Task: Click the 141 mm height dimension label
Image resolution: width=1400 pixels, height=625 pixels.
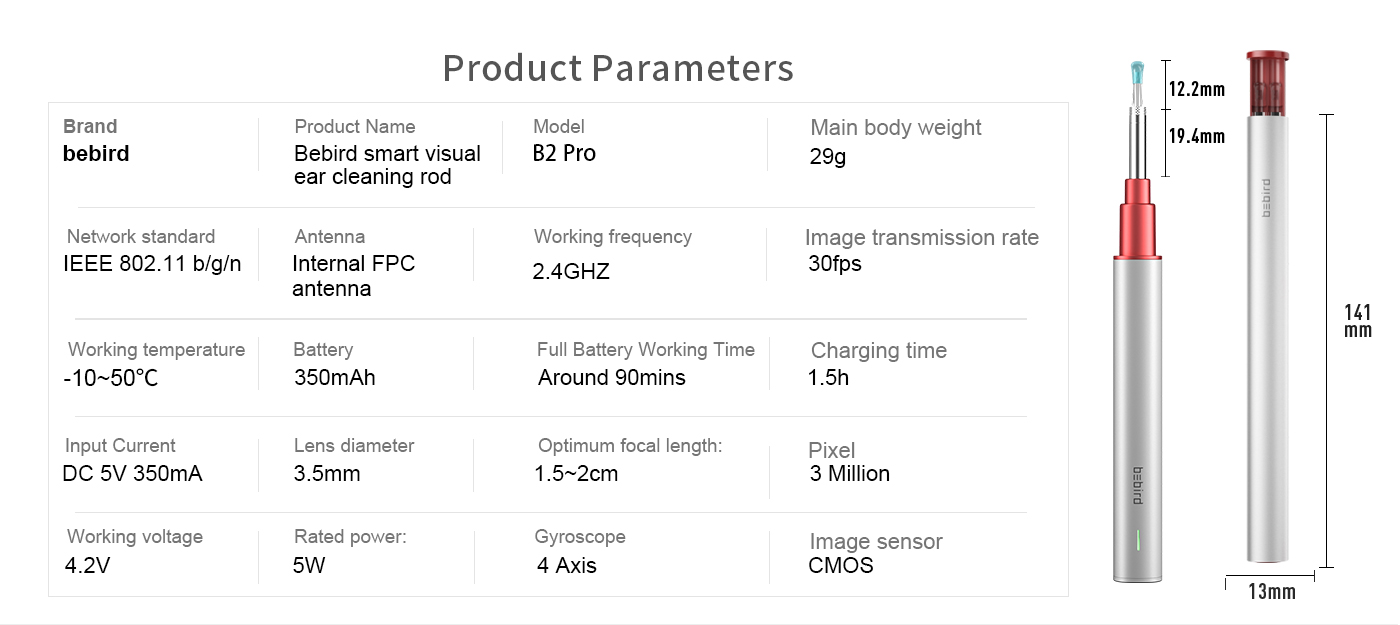Action: pos(1358,321)
